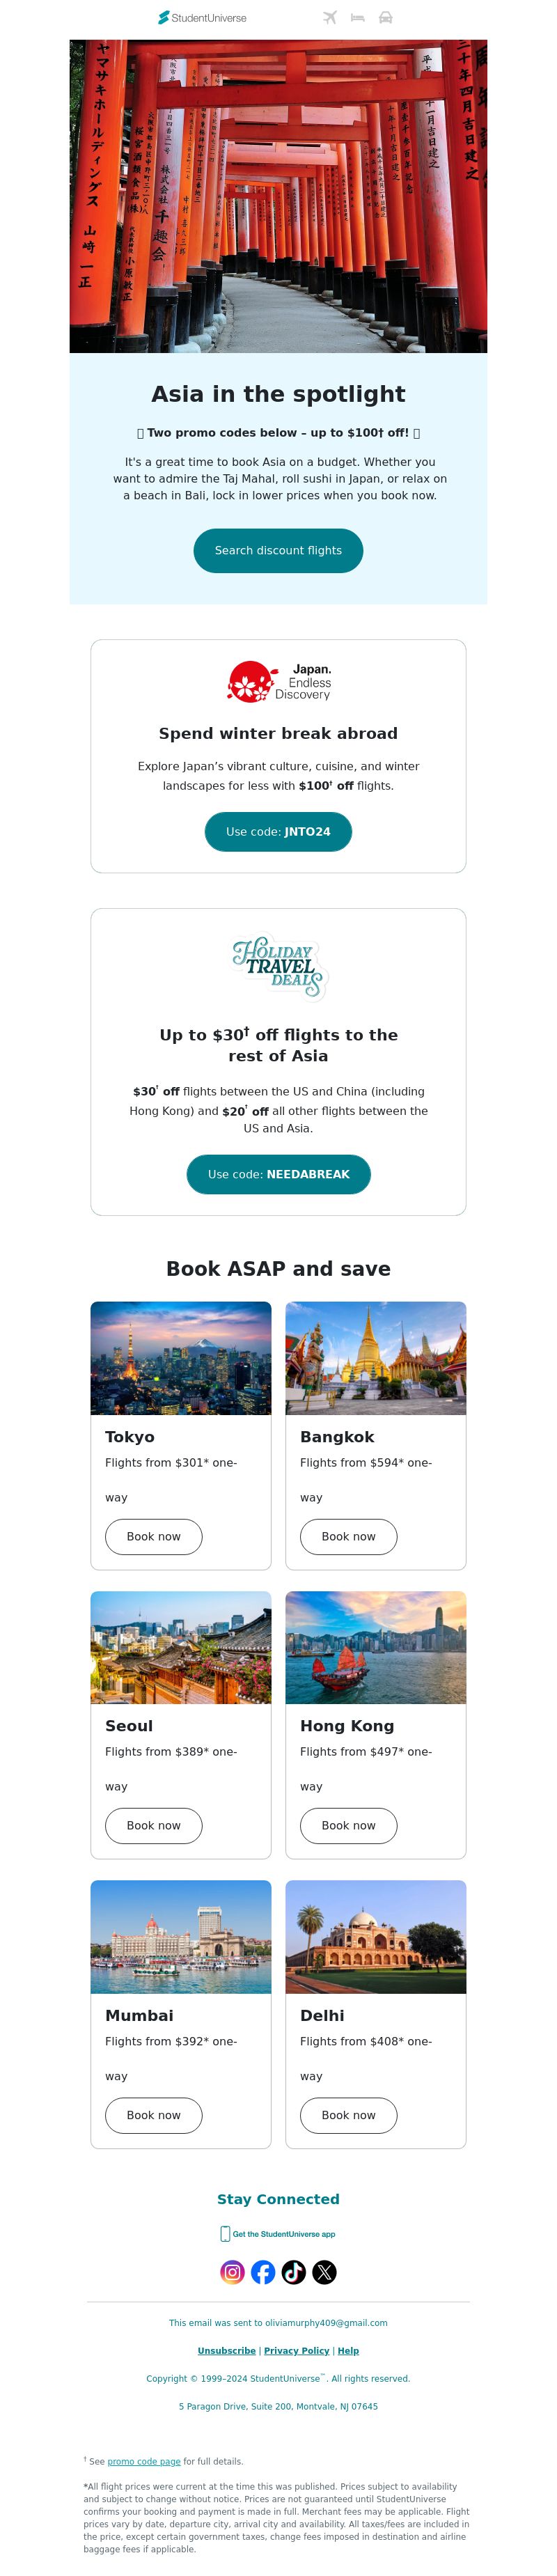Open flights via the airplane icon
Viewport: 557px width, 2576px height.
click(330, 17)
